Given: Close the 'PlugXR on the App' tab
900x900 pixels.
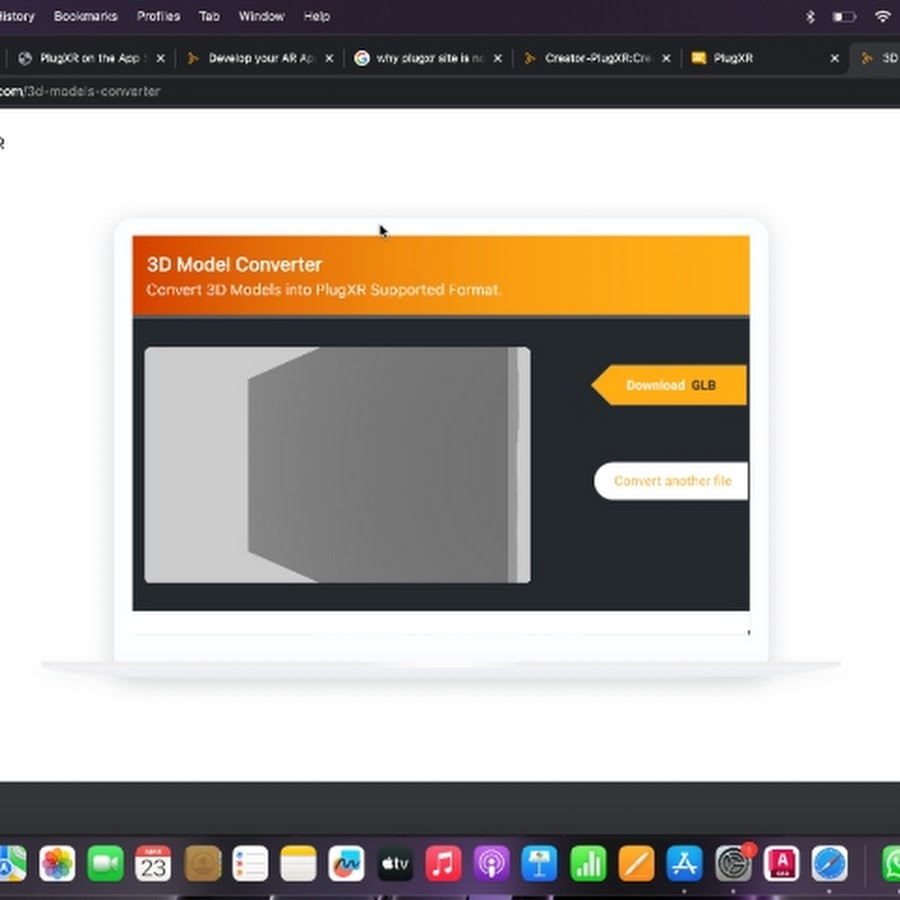Looking at the screenshot, I should click(x=161, y=58).
